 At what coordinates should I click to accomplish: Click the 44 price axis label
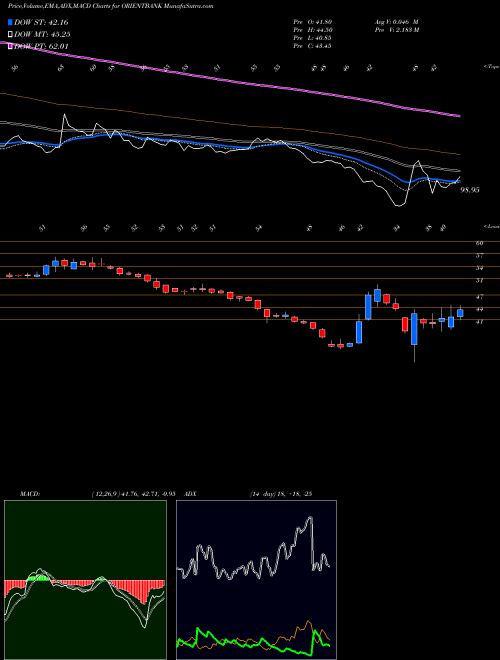(x=479, y=309)
